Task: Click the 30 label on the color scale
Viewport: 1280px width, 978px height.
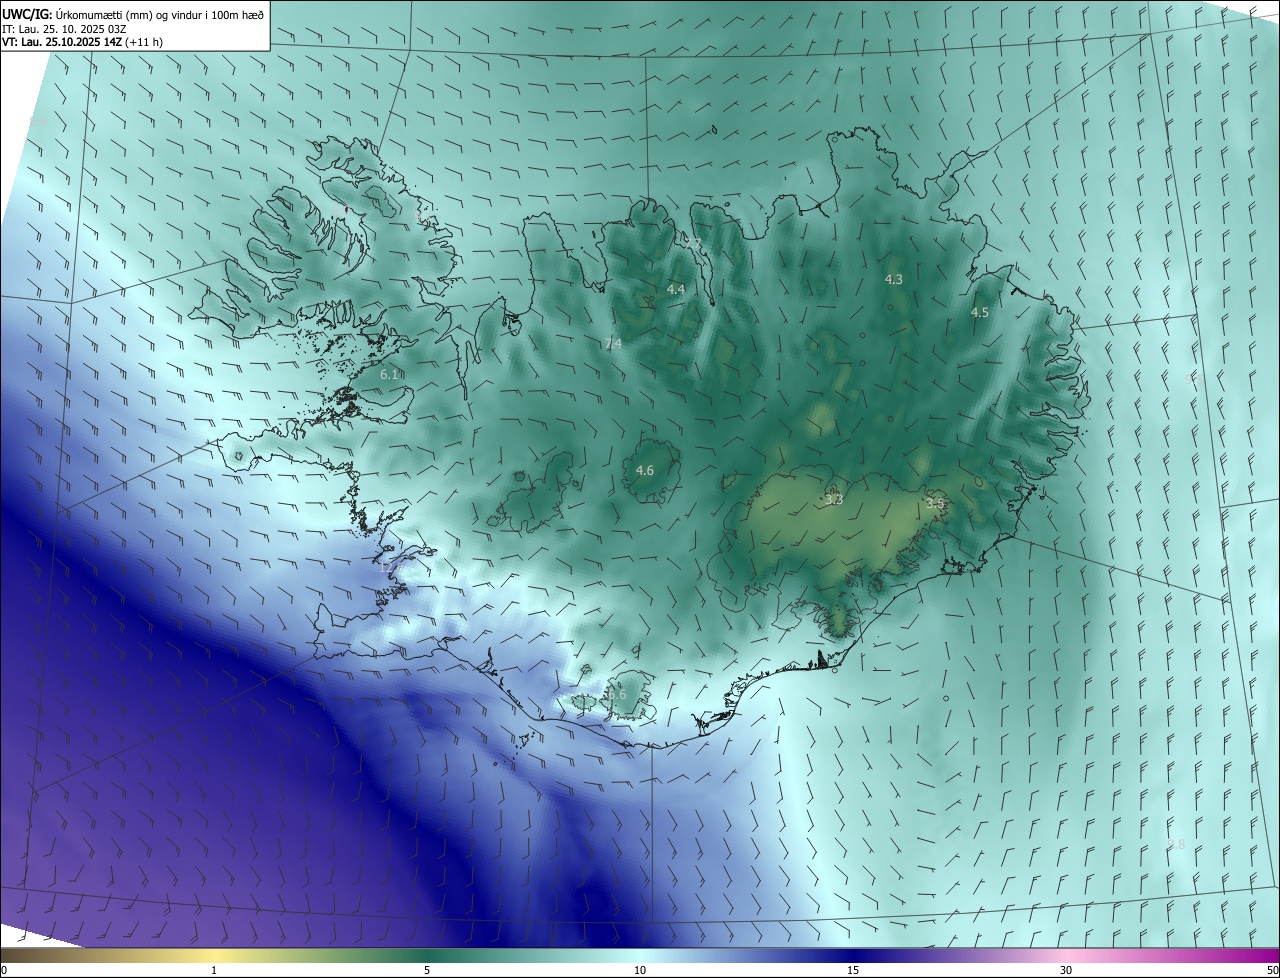Action: 1066,970
